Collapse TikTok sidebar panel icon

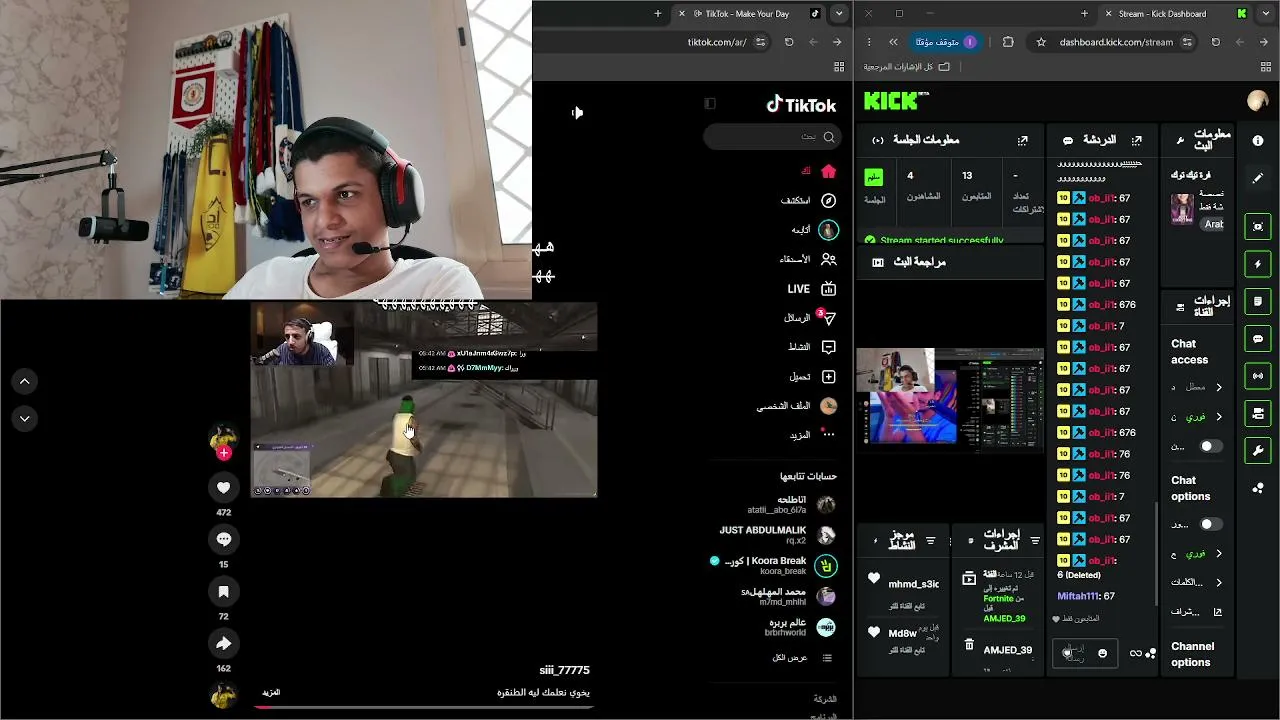click(710, 103)
